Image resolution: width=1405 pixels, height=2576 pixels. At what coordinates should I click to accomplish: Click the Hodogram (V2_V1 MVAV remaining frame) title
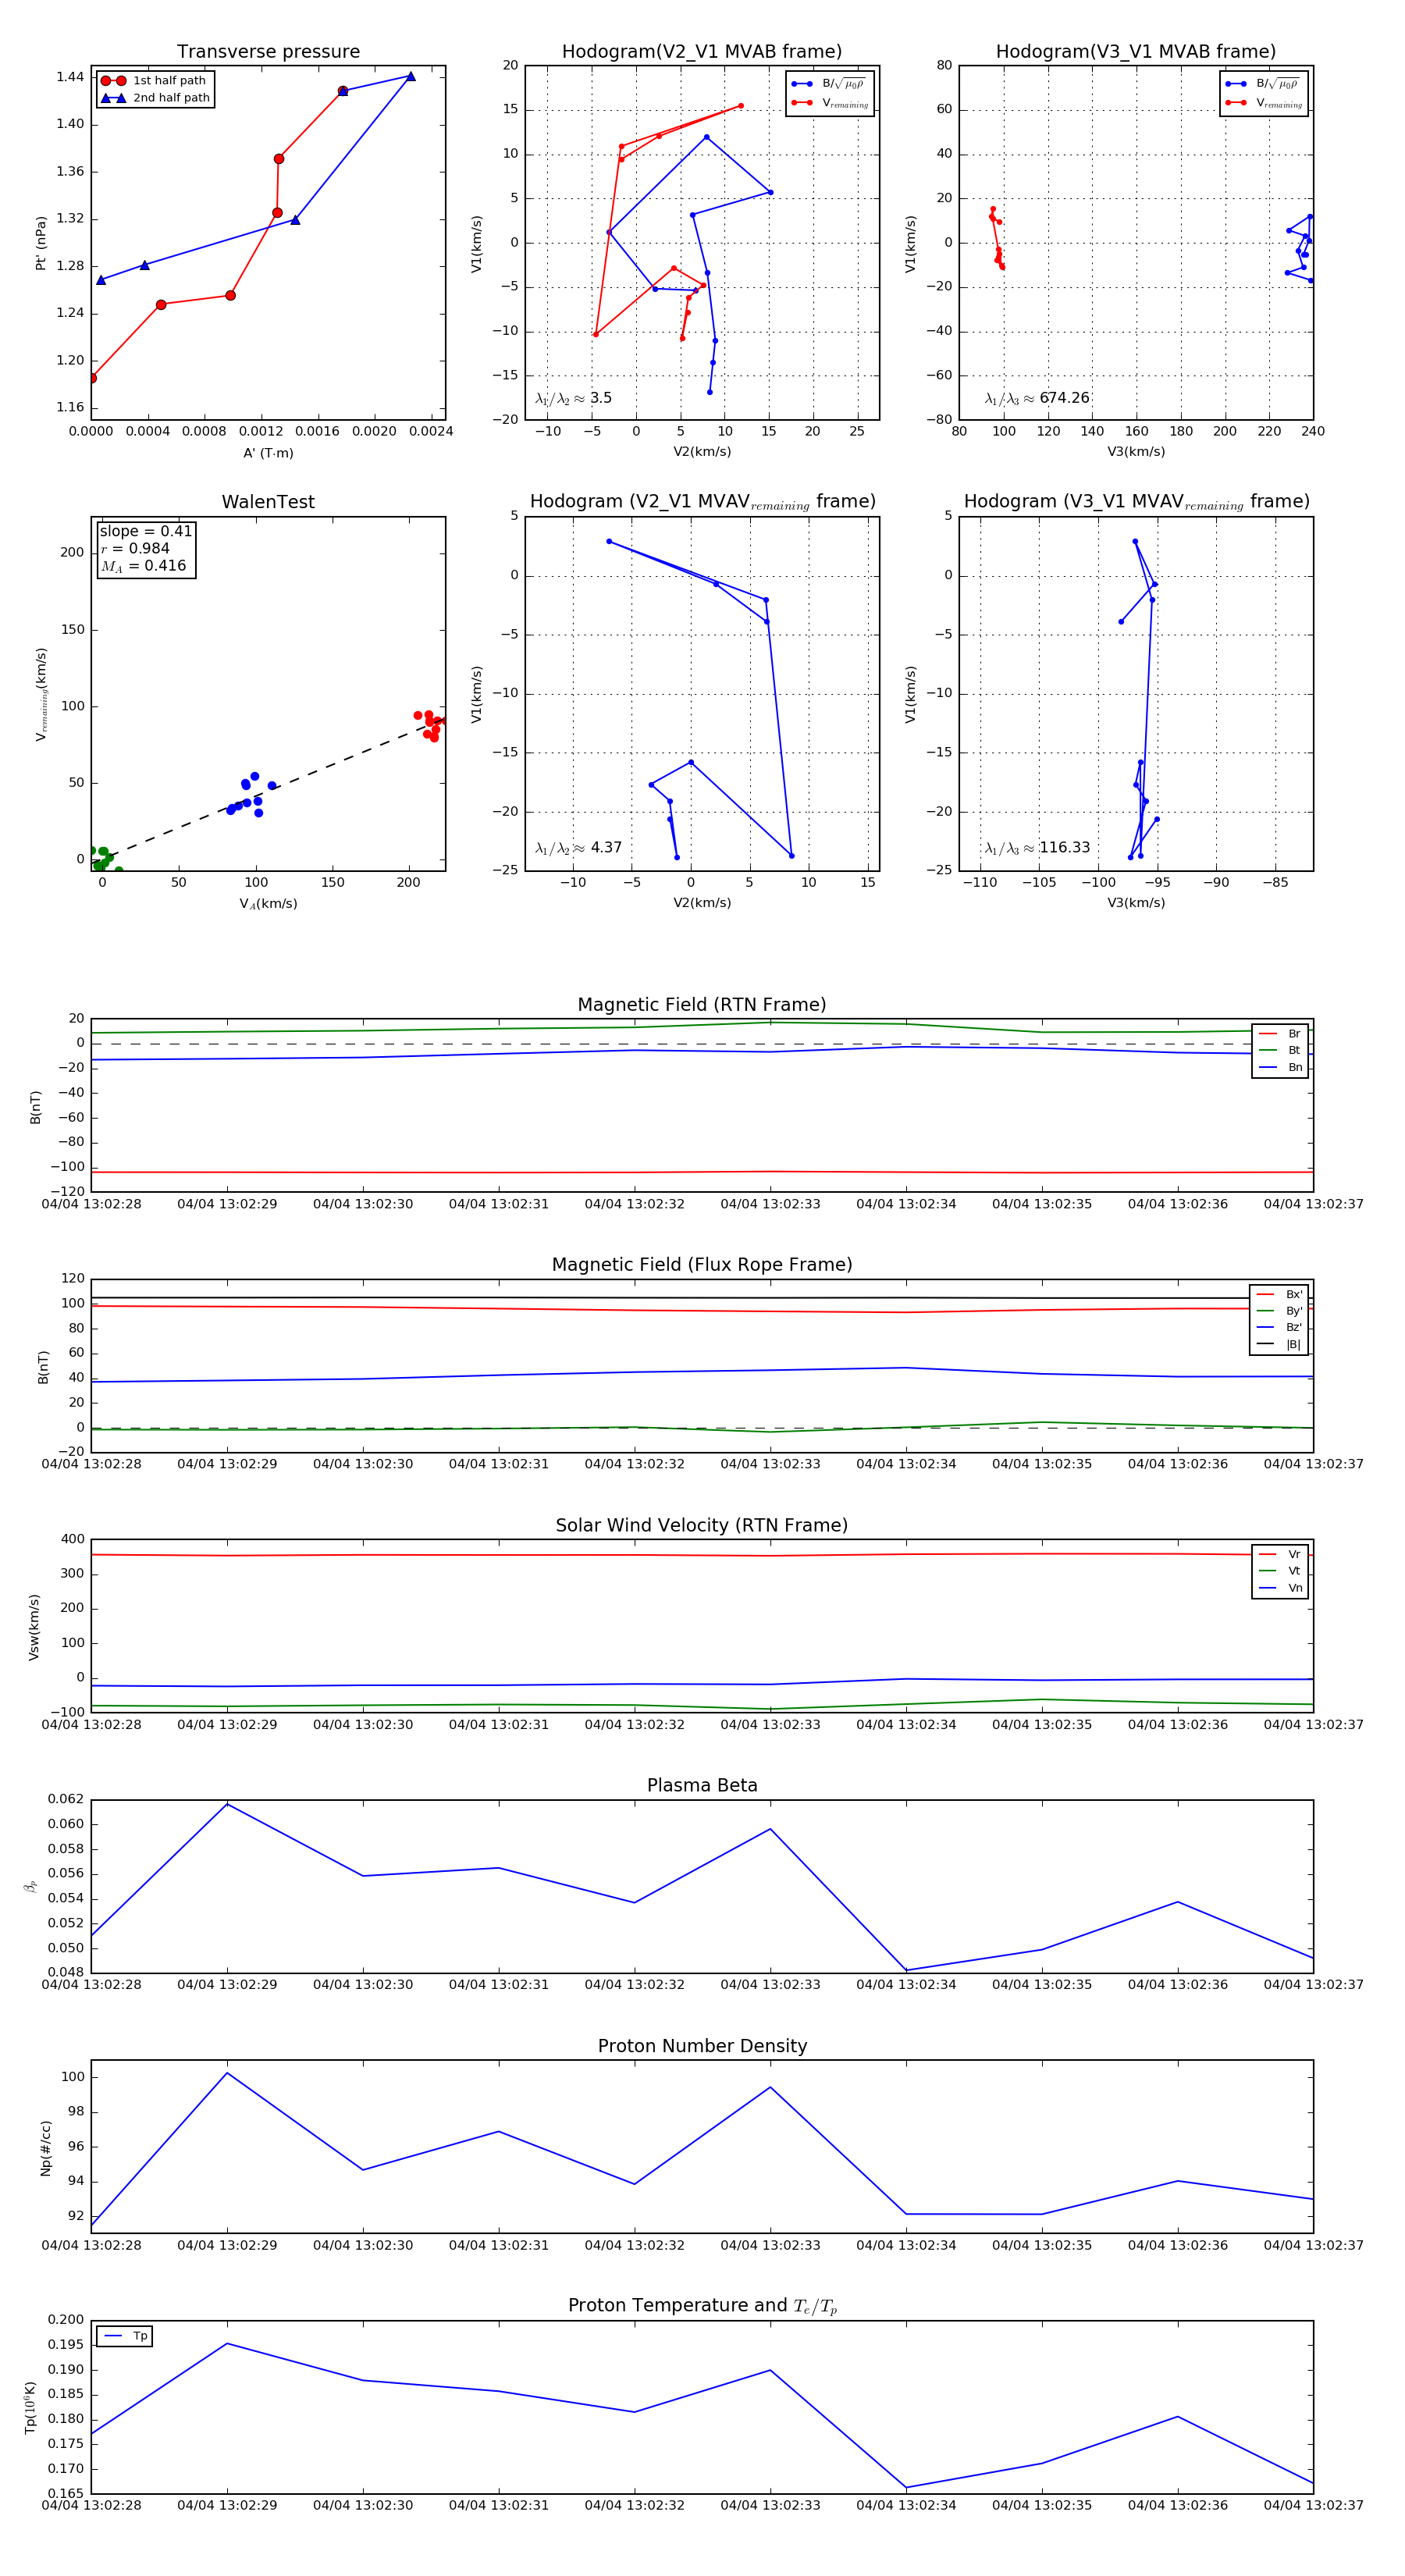[x=702, y=502]
